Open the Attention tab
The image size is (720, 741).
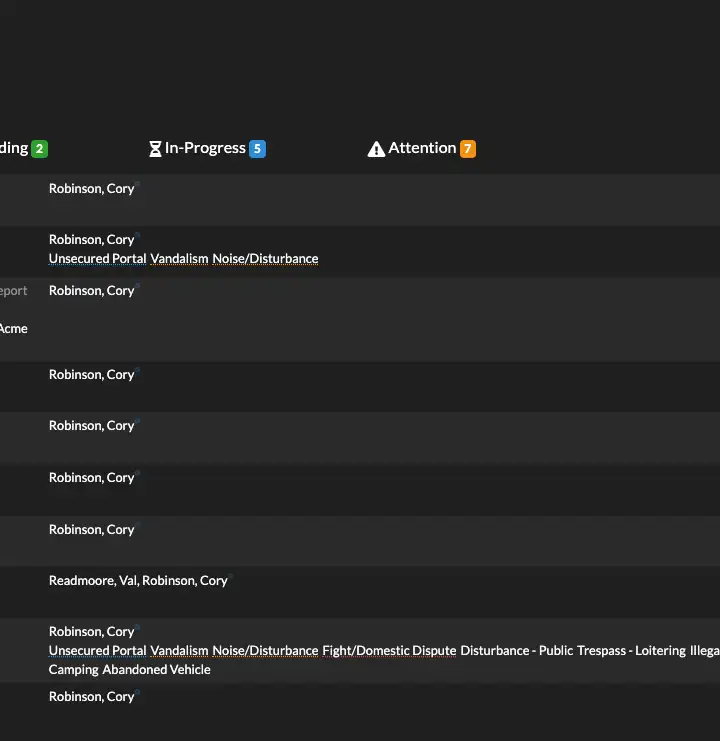[x=421, y=148]
